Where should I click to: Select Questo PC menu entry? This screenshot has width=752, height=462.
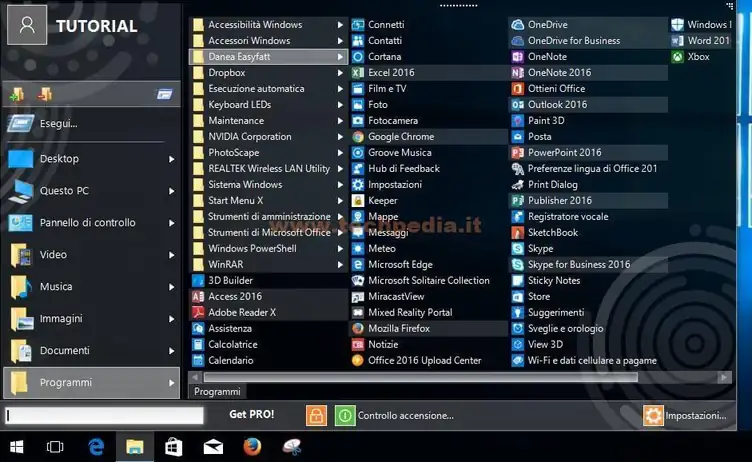tap(91, 191)
